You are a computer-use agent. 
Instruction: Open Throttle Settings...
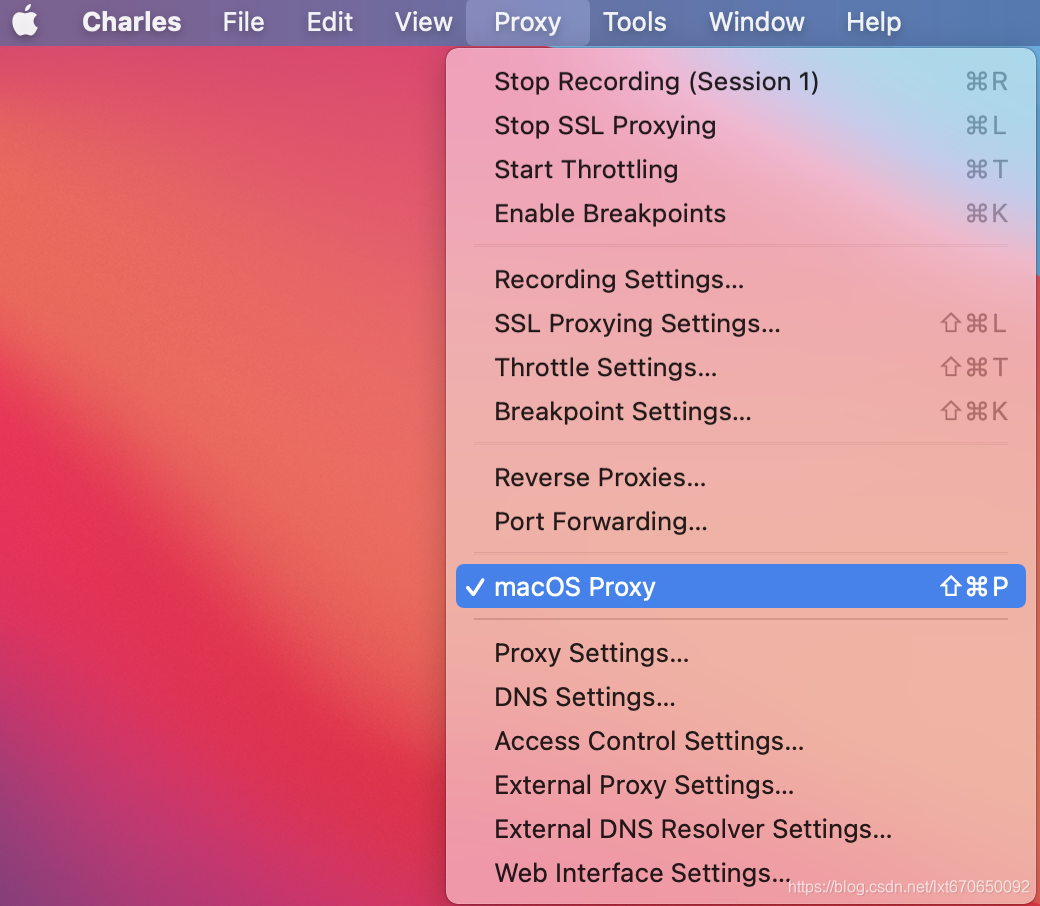click(x=741, y=367)
